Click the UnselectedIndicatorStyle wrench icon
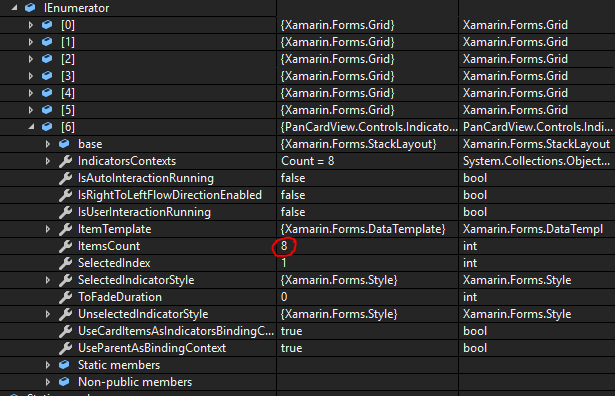Screen dimensions: 615x396 pyautogui.click(x=66, y=314)
